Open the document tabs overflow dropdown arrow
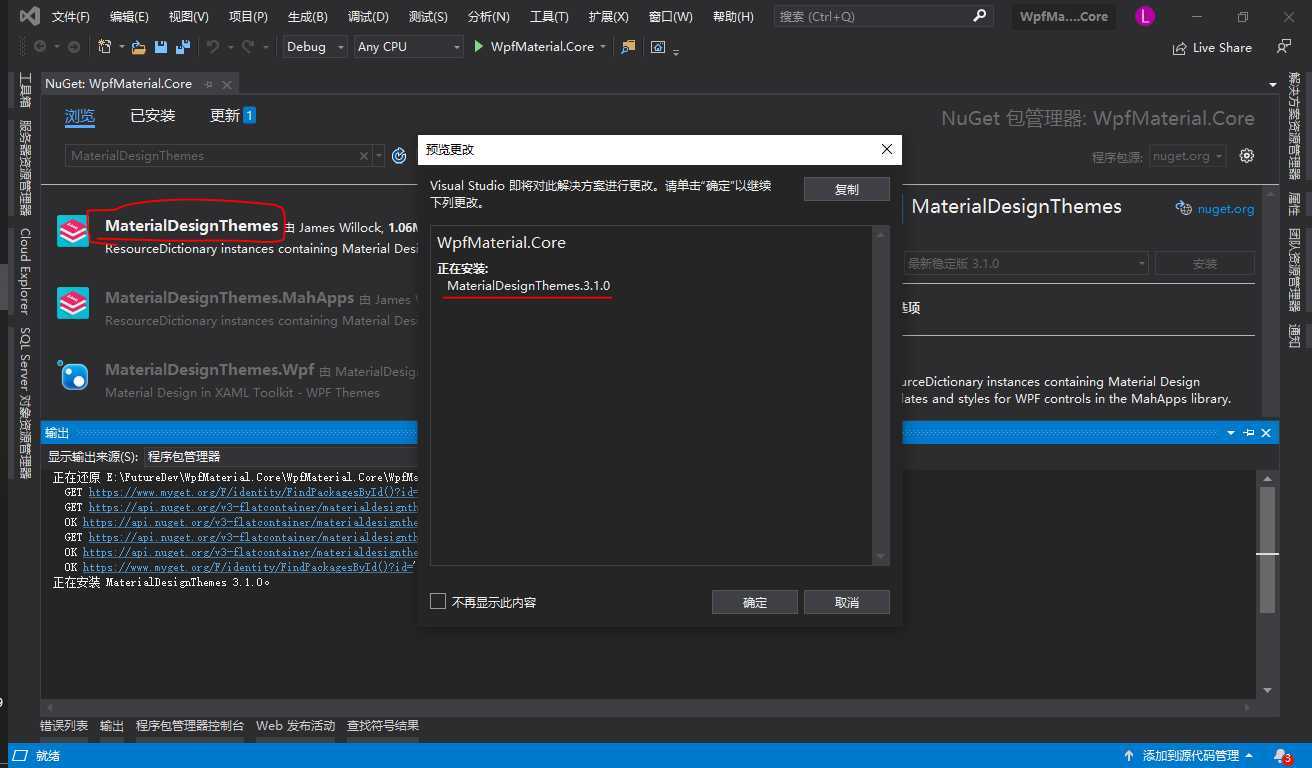This screenshot has width=1312, height=768. click(1273, 85)
